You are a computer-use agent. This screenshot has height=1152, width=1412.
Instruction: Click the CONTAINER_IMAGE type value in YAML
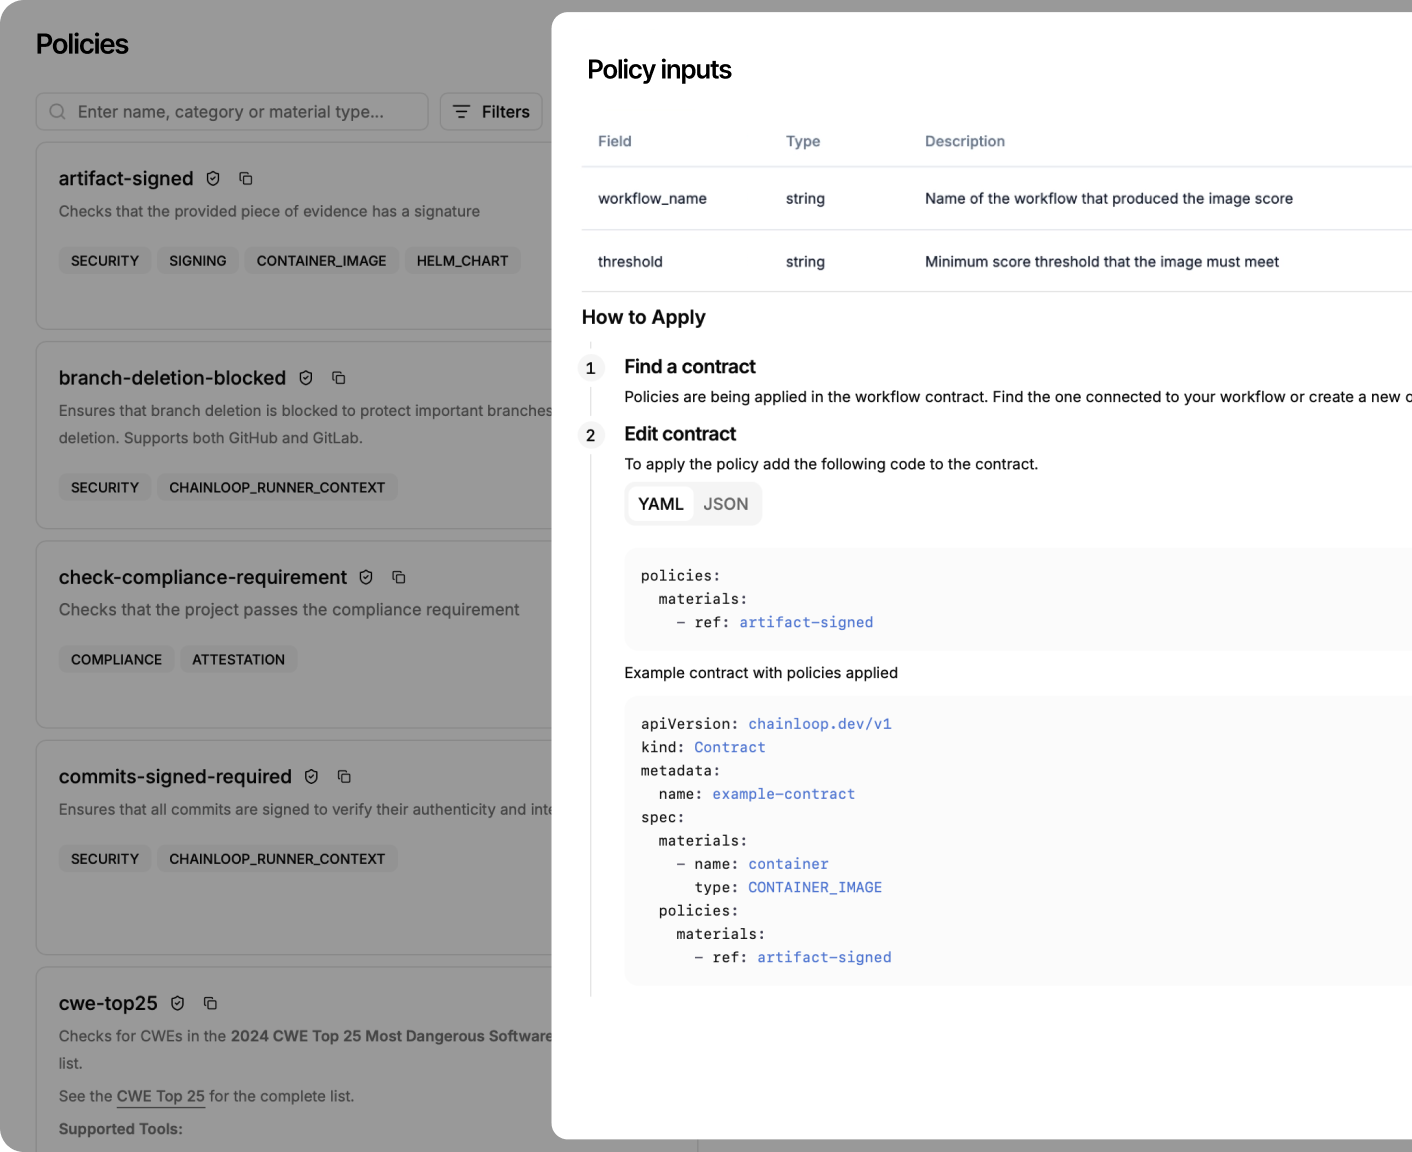[815, 887]
